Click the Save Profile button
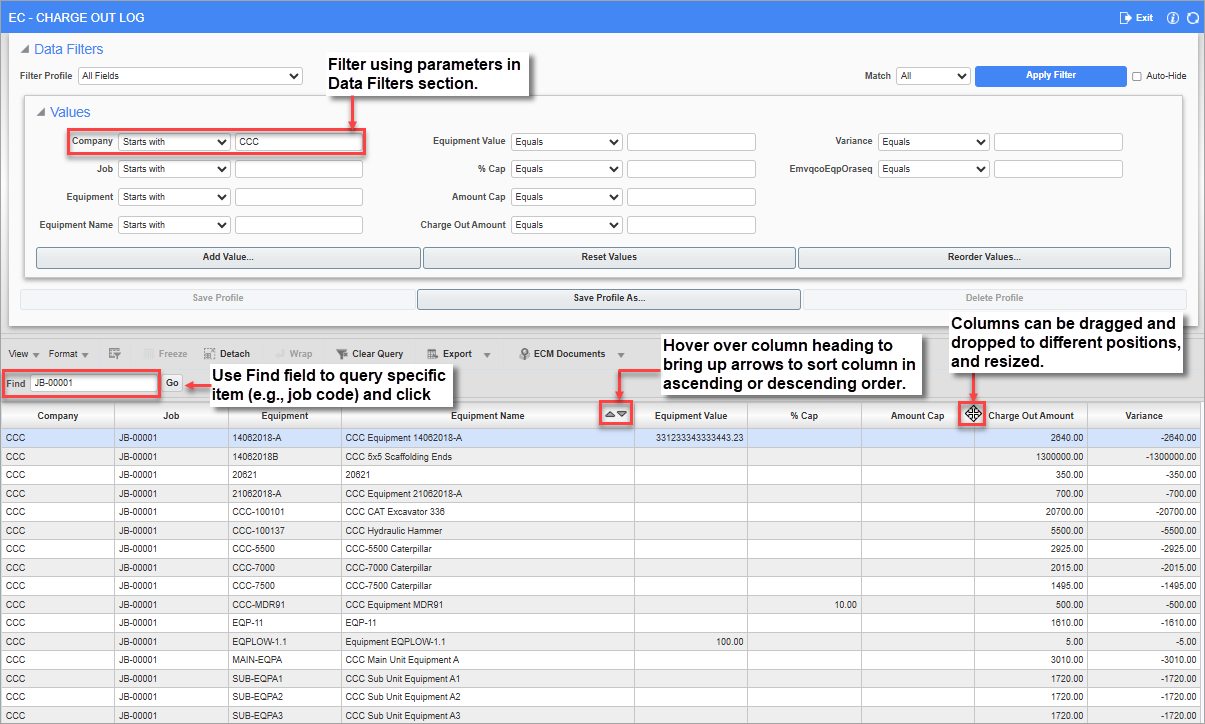This screenshot has width=1205, height=724. tap(218, 298)
